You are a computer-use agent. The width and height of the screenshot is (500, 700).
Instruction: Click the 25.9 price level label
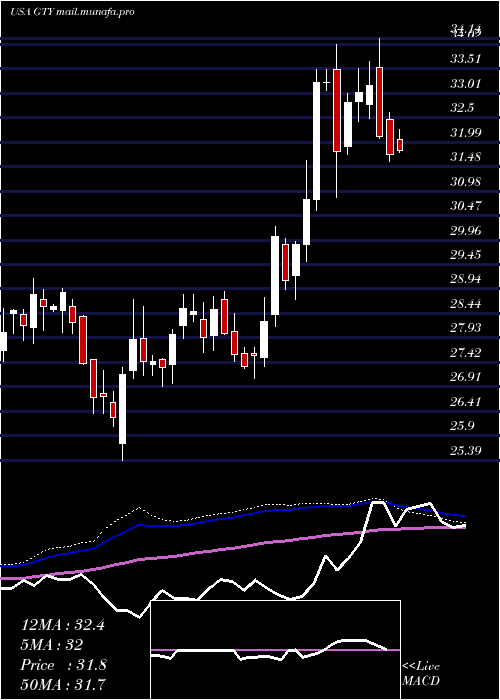point(464,426)
